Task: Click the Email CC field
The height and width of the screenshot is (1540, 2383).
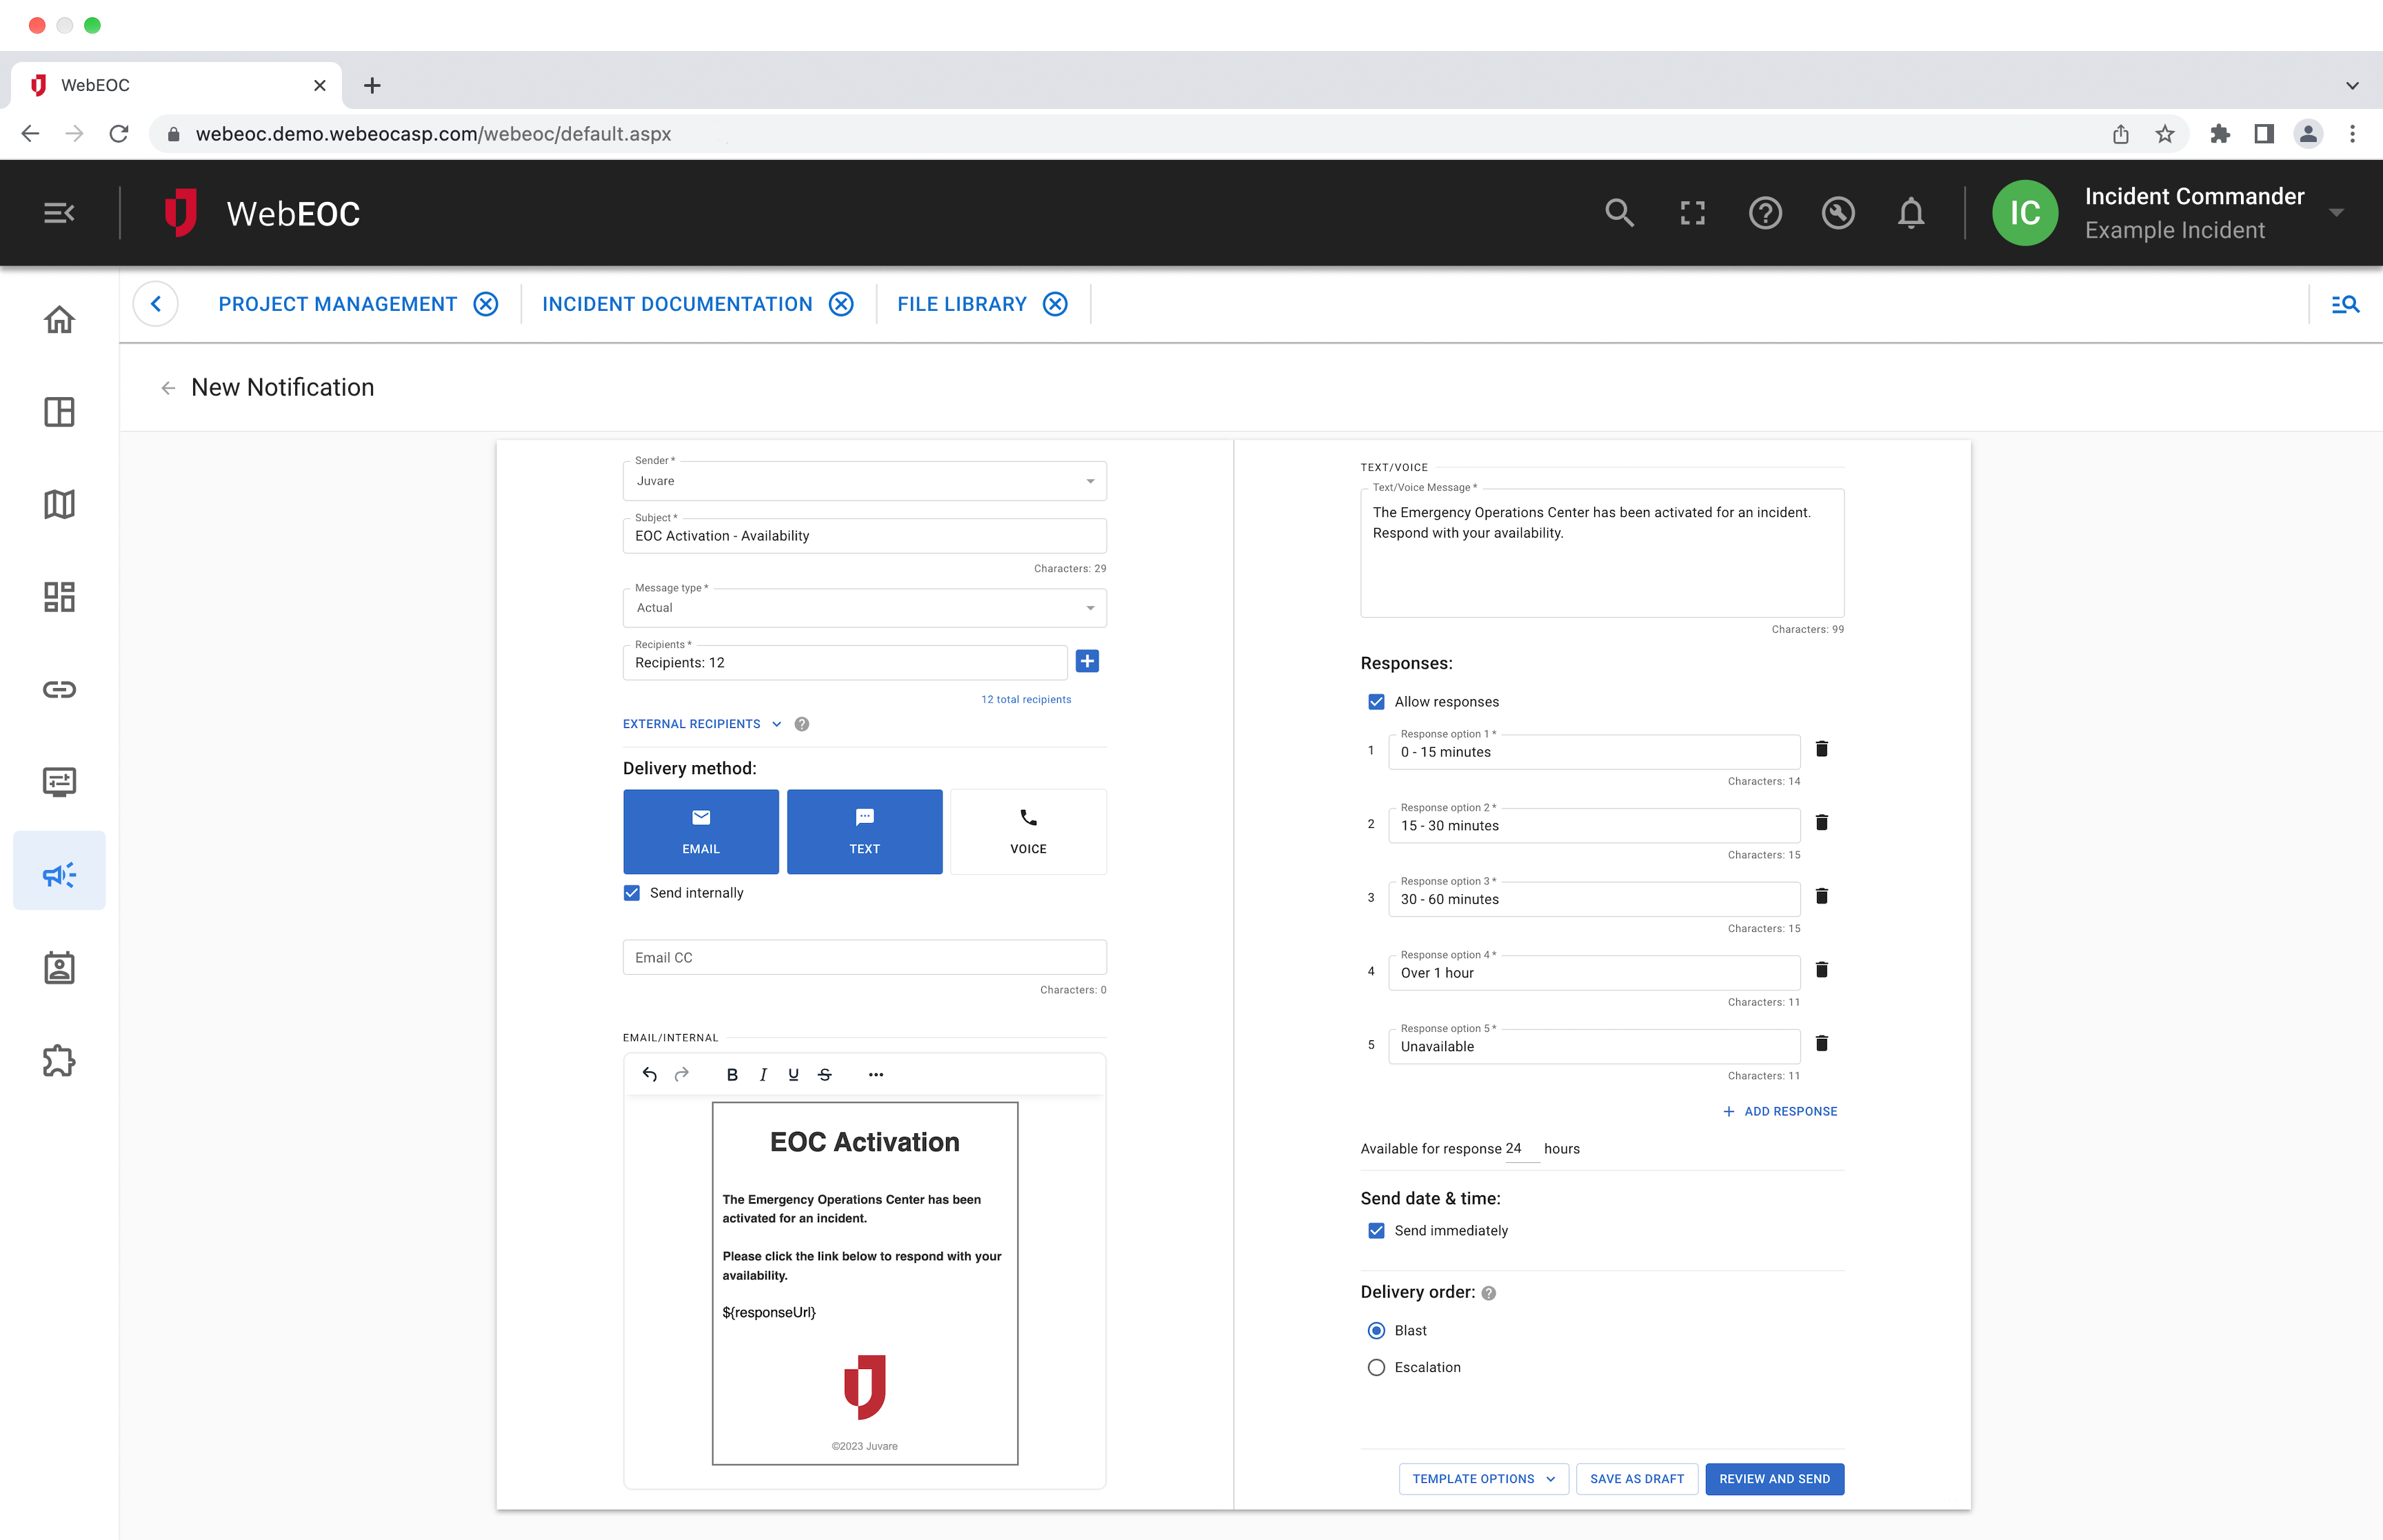Action: pos(865,958)
